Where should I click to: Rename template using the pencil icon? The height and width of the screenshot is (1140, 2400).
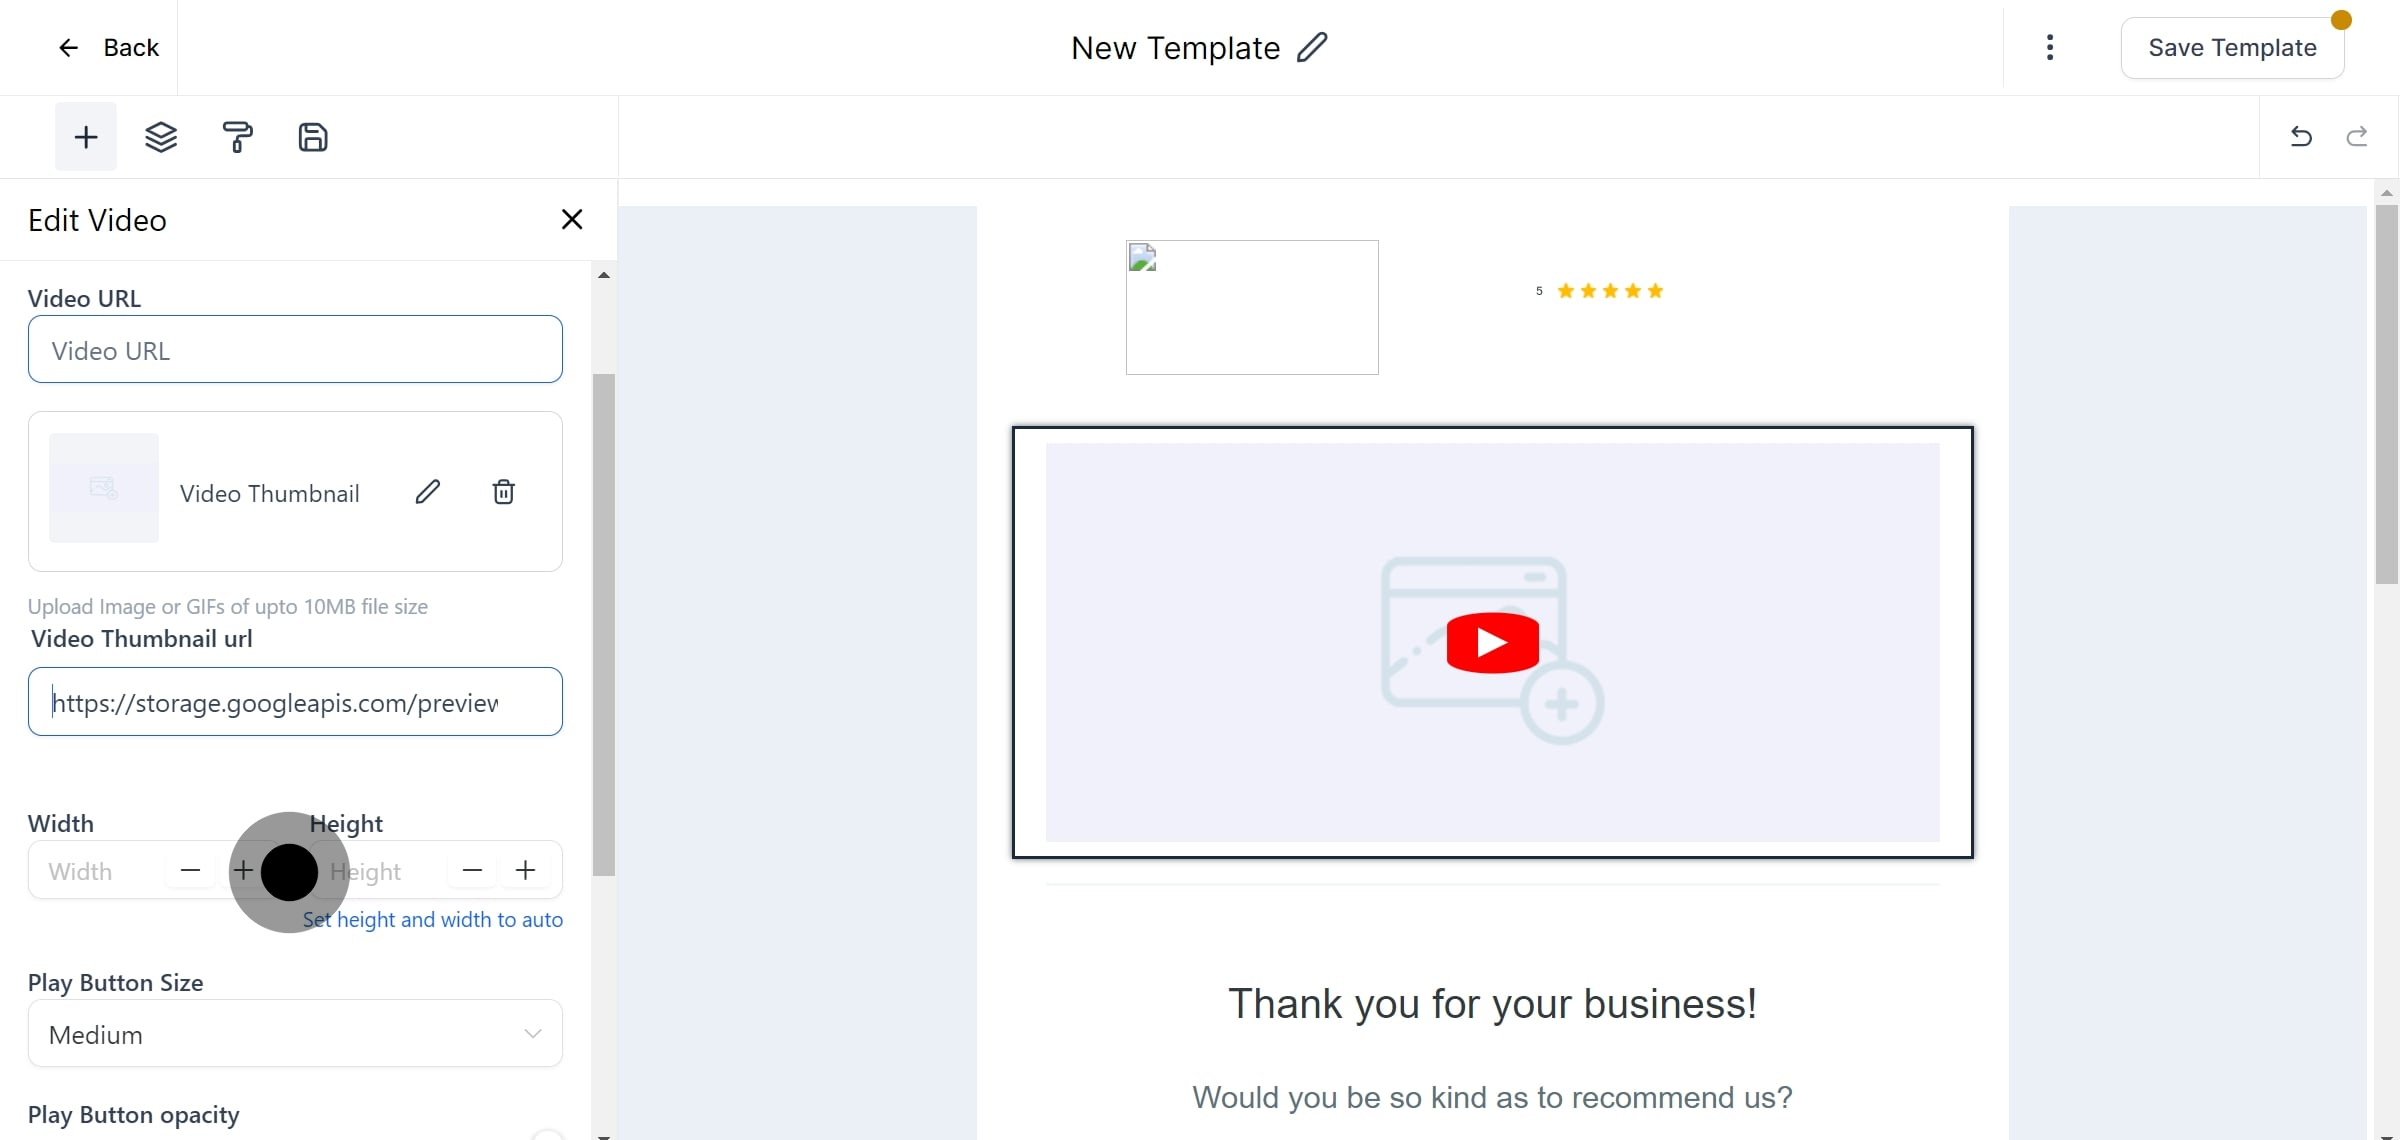tap(1312, 47)
